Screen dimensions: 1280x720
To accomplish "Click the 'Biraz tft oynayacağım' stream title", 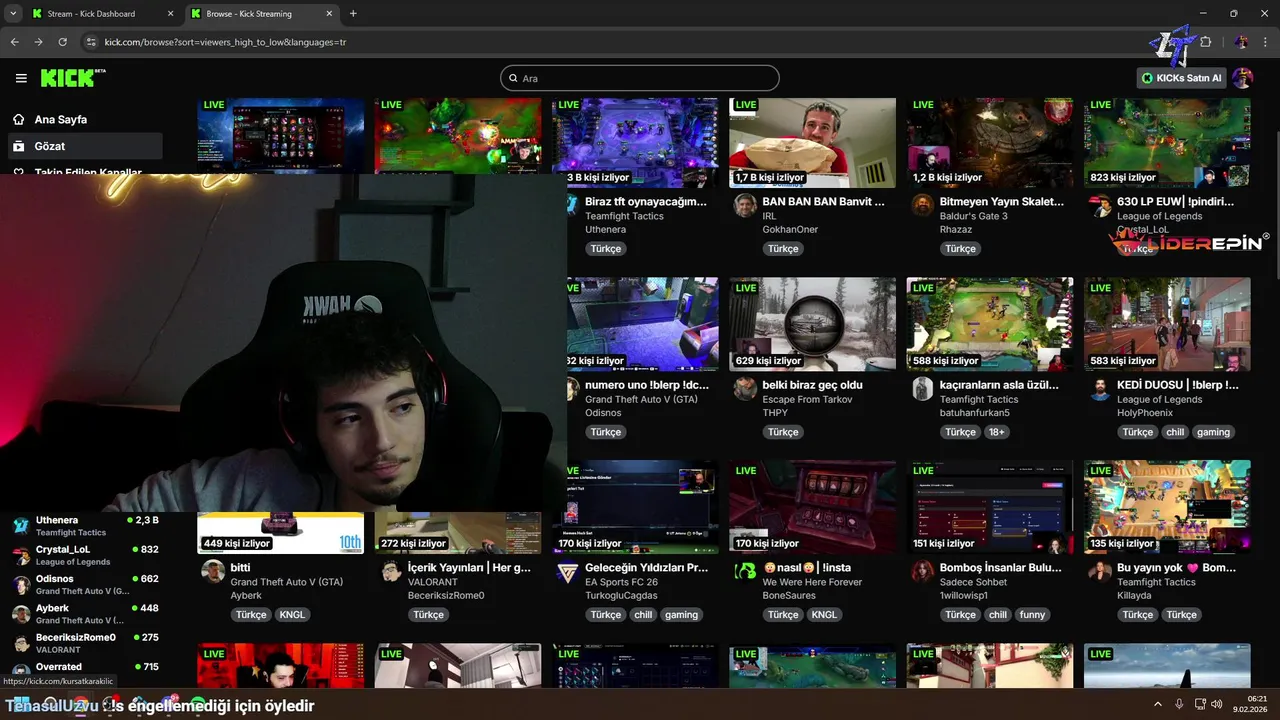I will point(645,202).
